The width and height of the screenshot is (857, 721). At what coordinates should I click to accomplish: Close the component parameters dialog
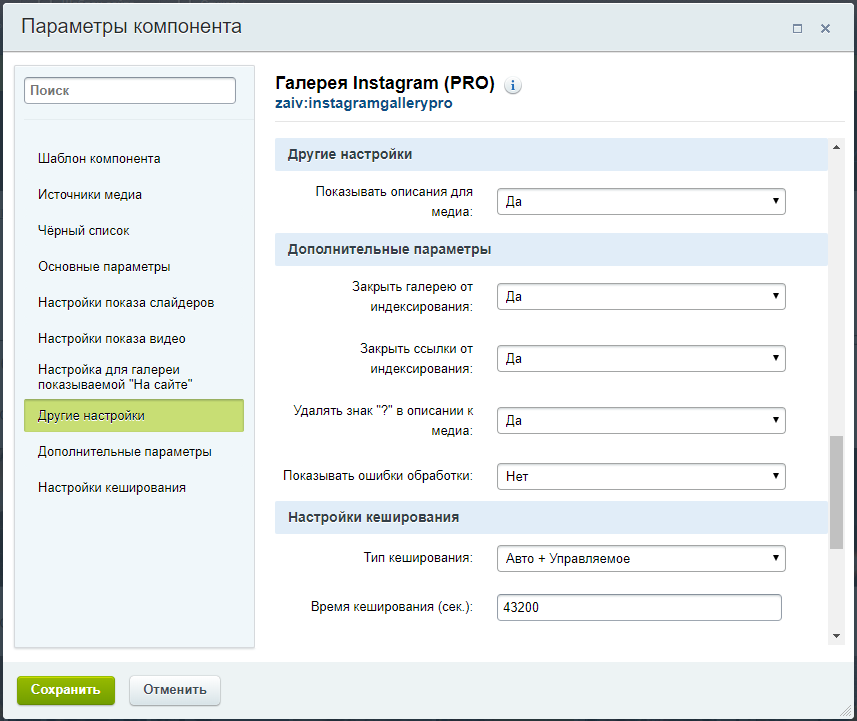pos(825,29)
